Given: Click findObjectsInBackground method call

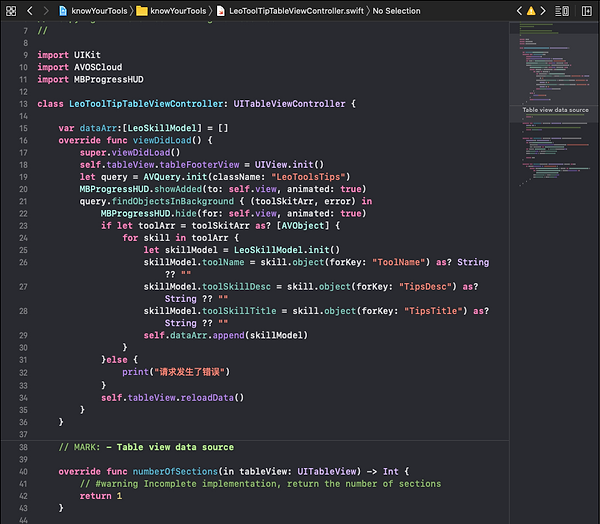Looking at the screenshot, I should coord(173,201).
